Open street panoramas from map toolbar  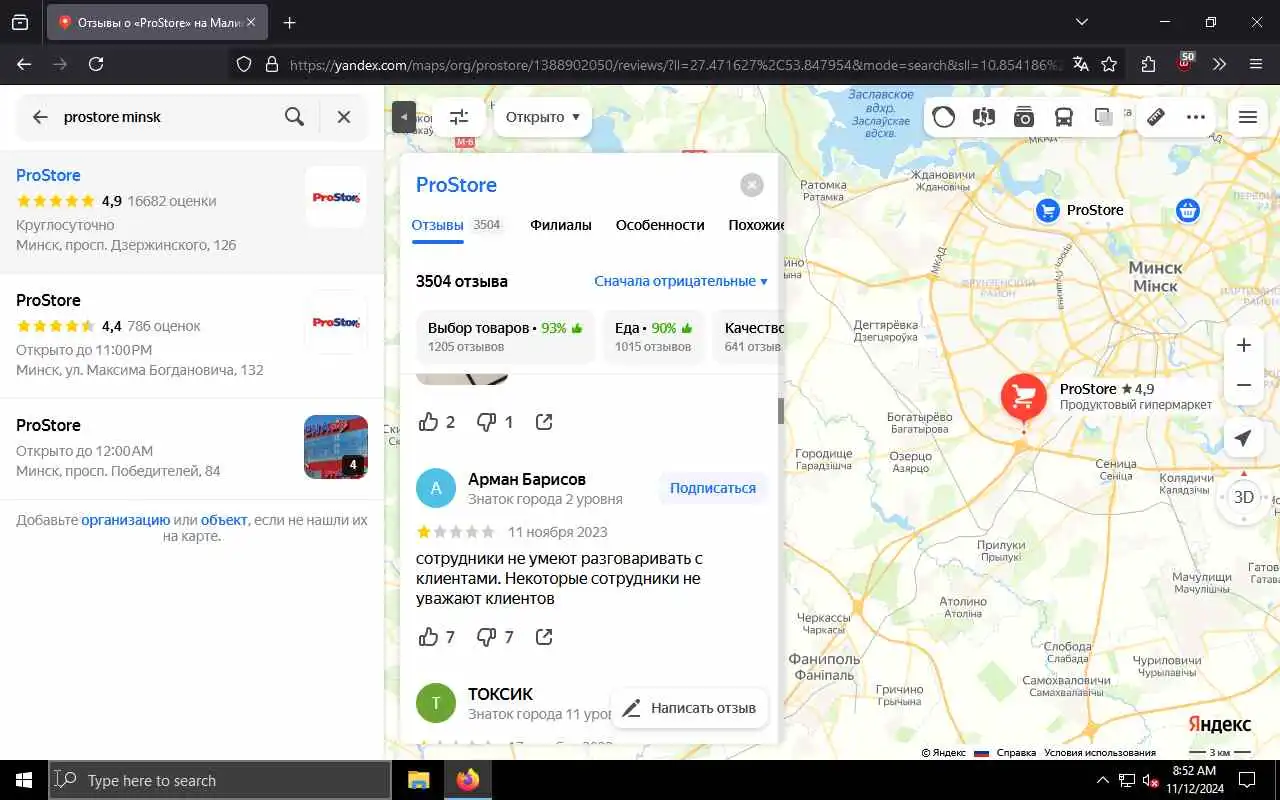click(x=984, y=117)
